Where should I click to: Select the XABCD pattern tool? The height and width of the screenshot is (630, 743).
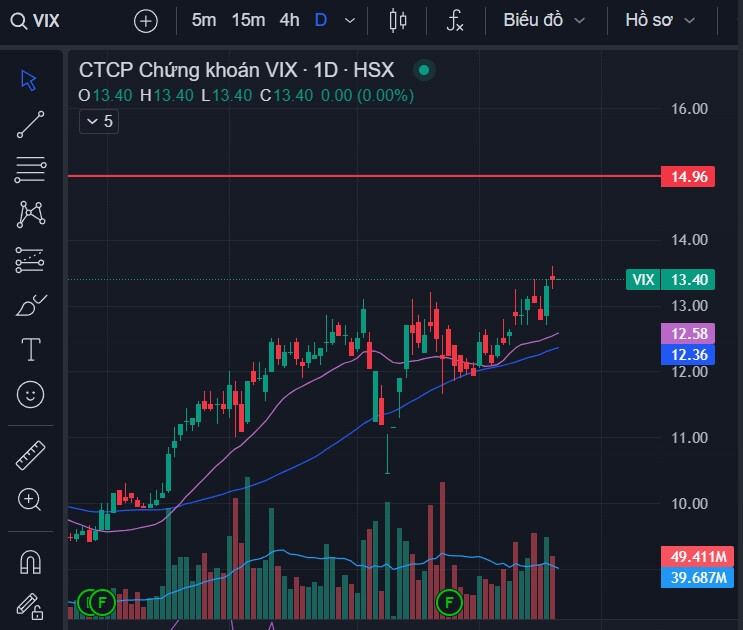tap(30, 214)
